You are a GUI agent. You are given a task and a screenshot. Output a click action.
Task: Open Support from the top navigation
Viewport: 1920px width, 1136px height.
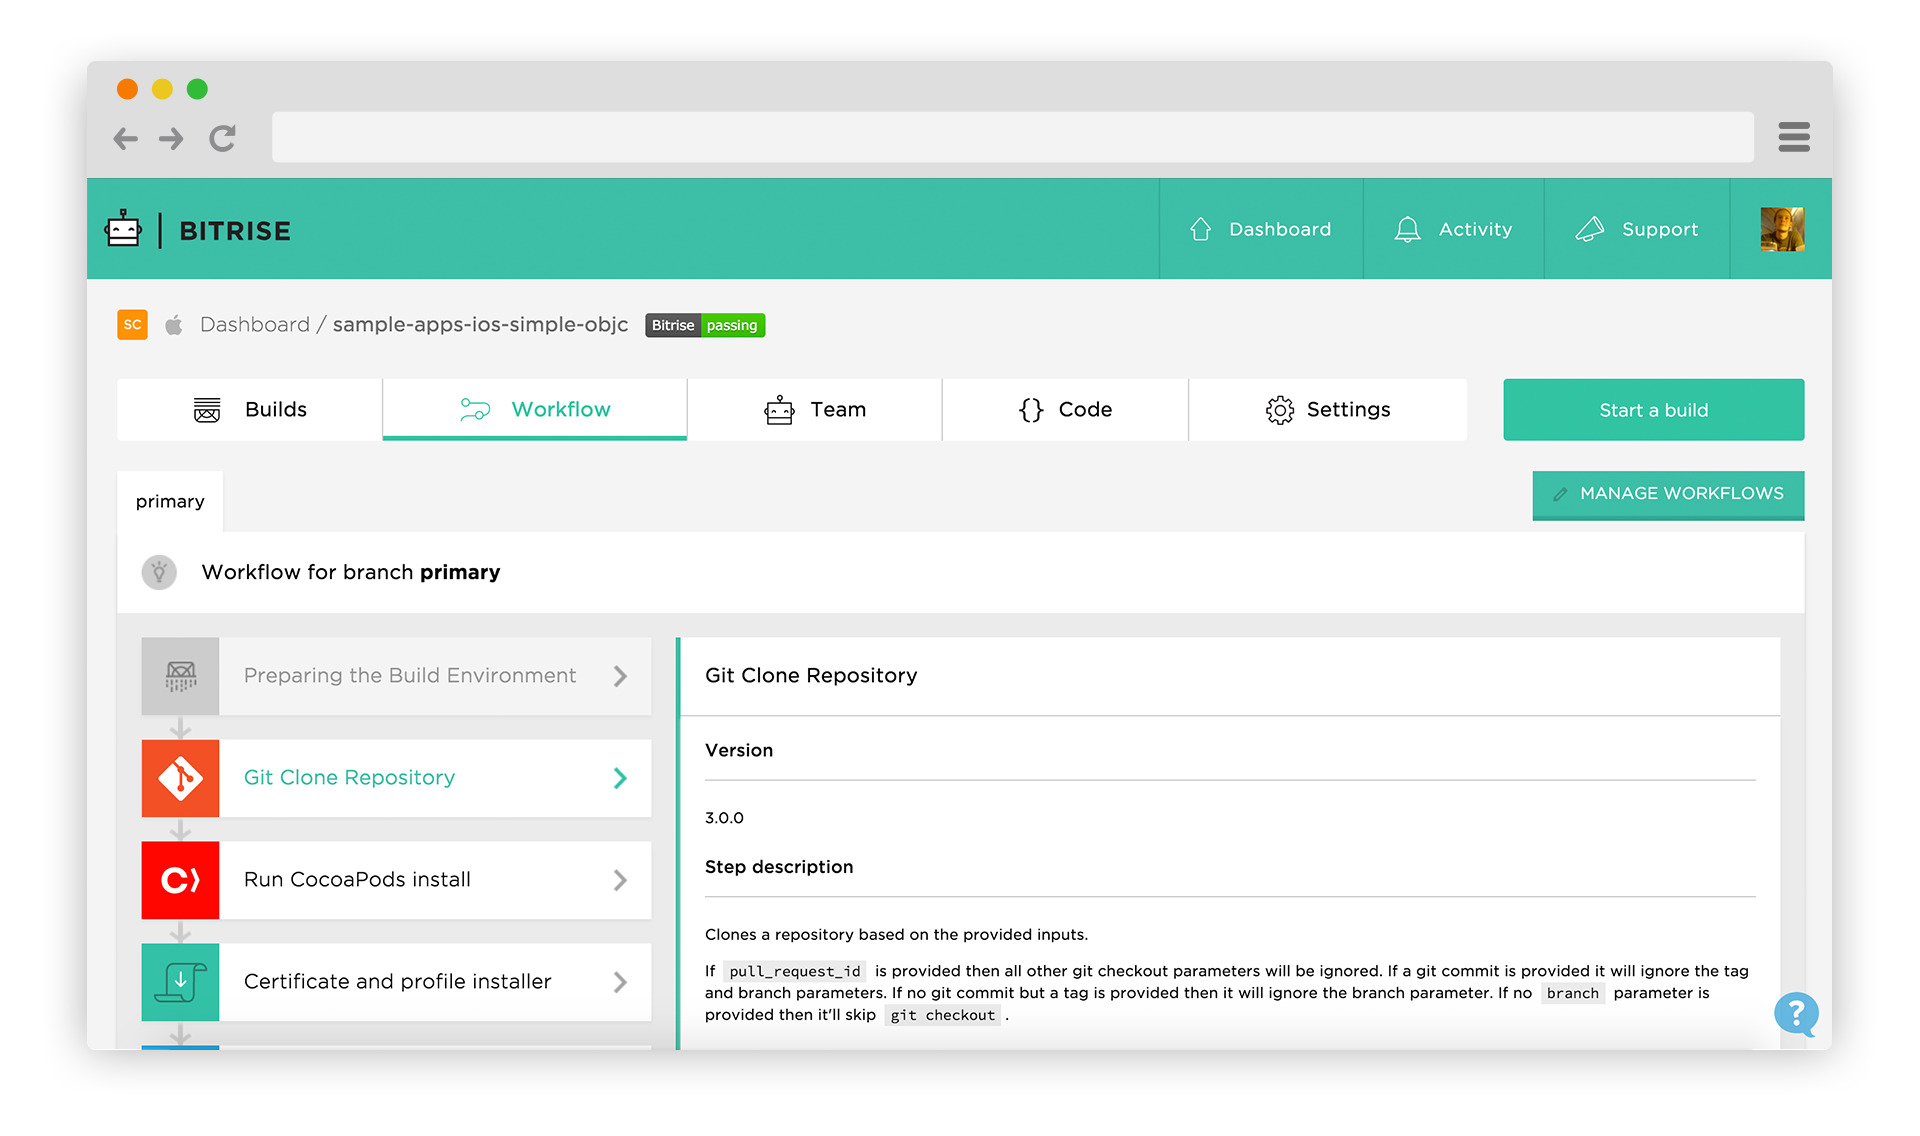tap(1637, 229)
